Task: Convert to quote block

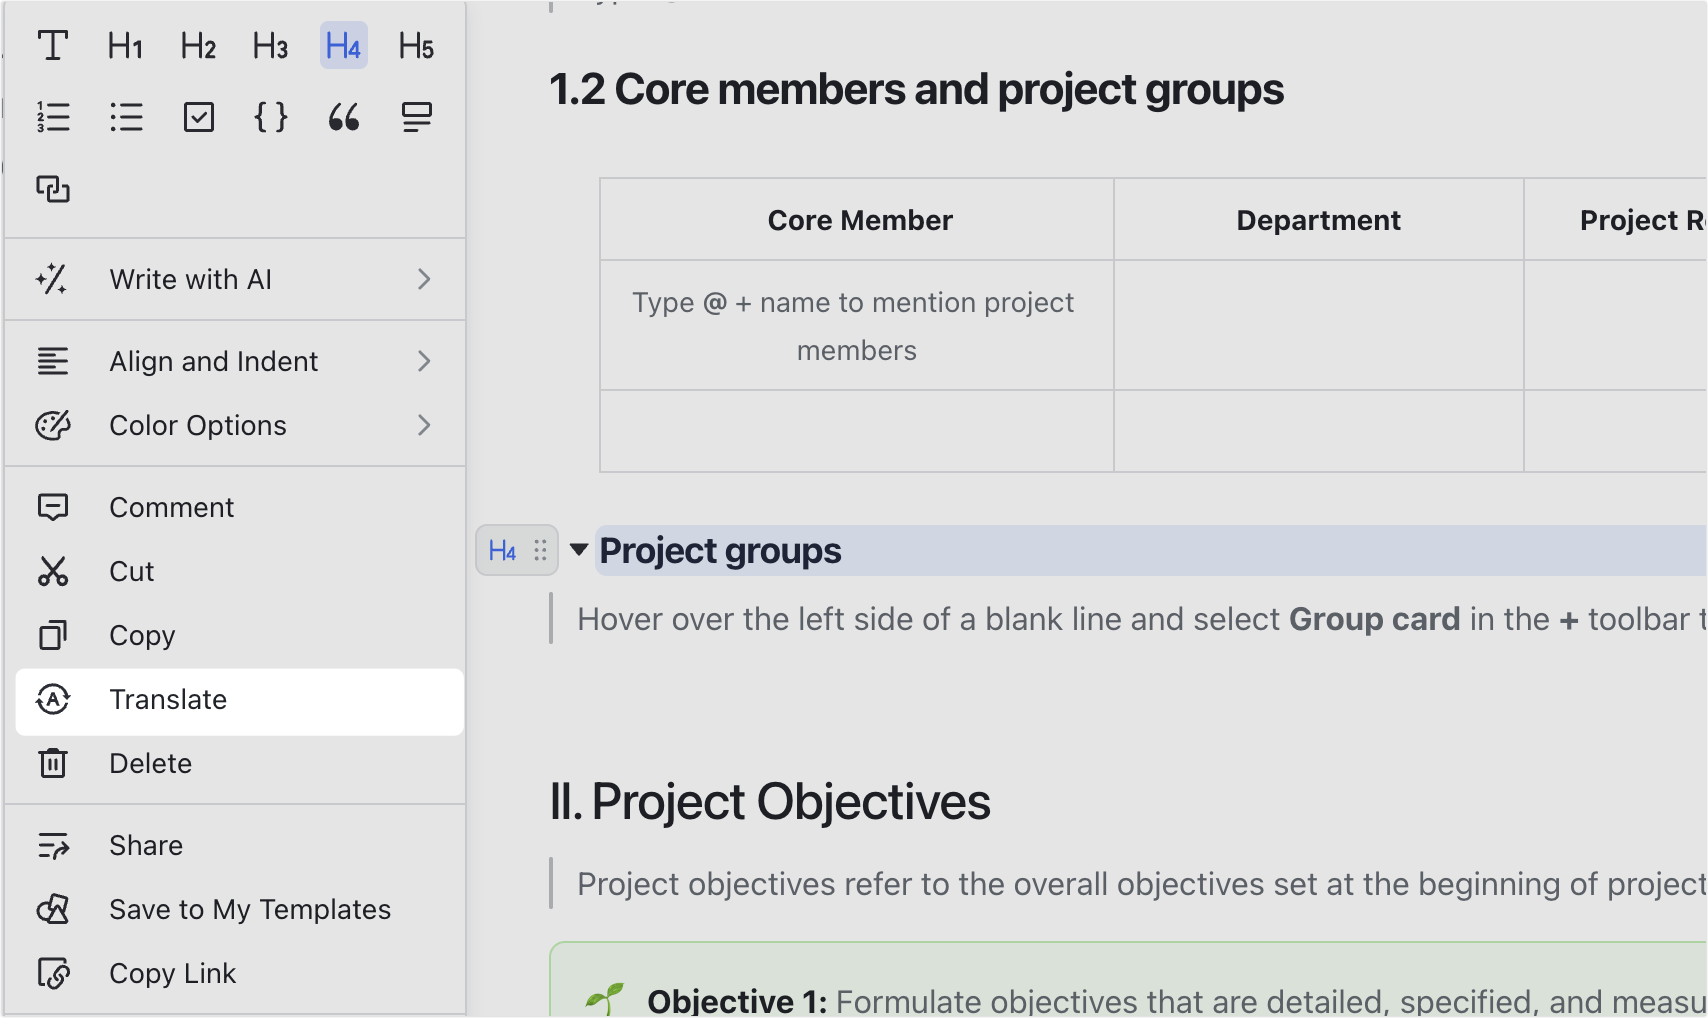Action: (343, 117)
